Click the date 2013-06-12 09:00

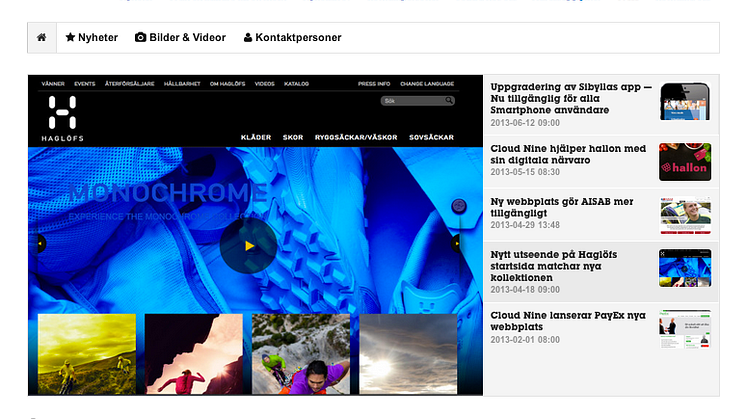tap(525, 123)
